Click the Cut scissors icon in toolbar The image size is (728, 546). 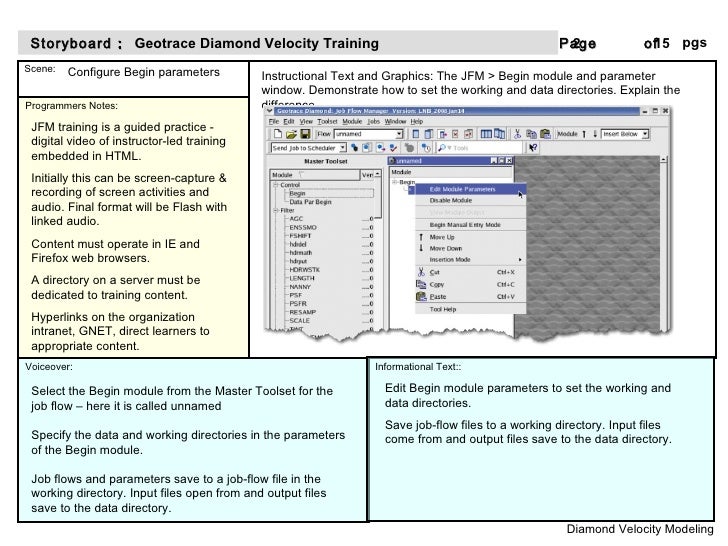click(x=517, y=134)
